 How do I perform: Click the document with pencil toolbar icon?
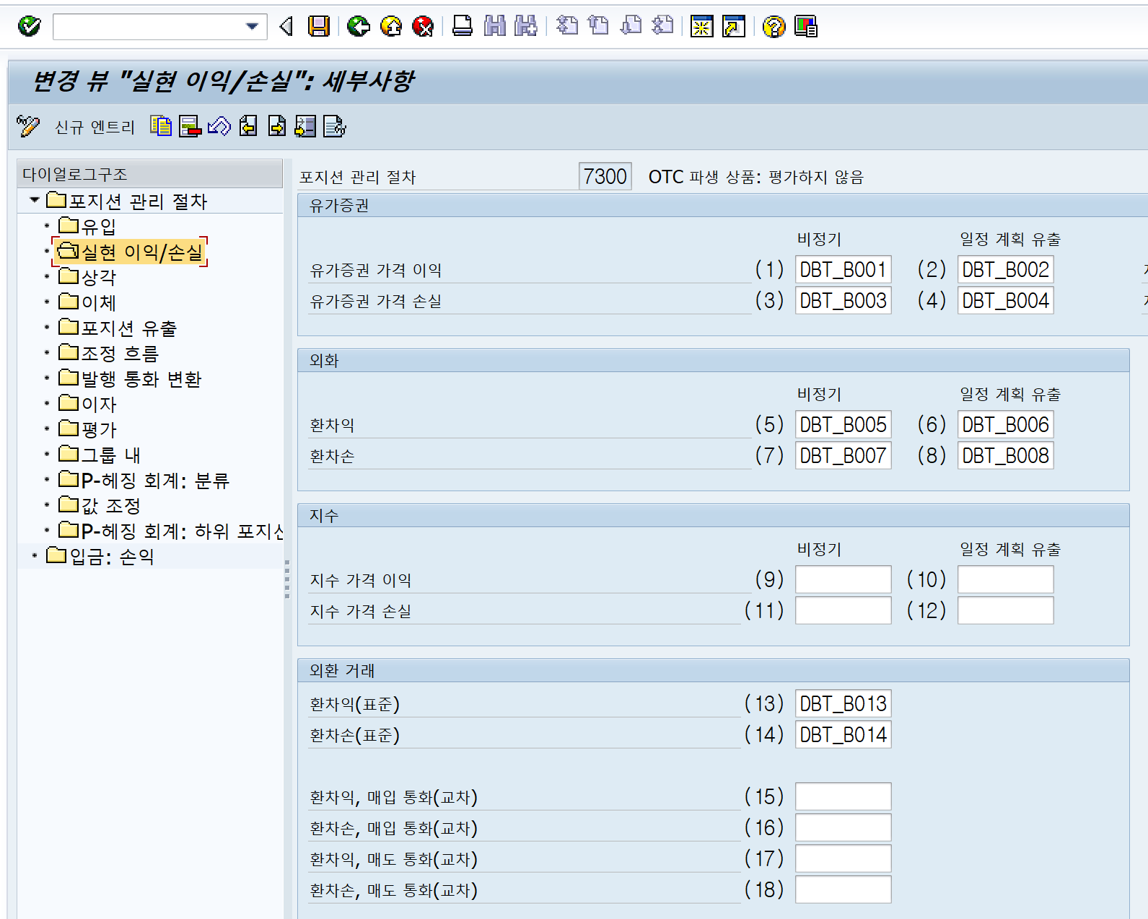tap(335, 127)
